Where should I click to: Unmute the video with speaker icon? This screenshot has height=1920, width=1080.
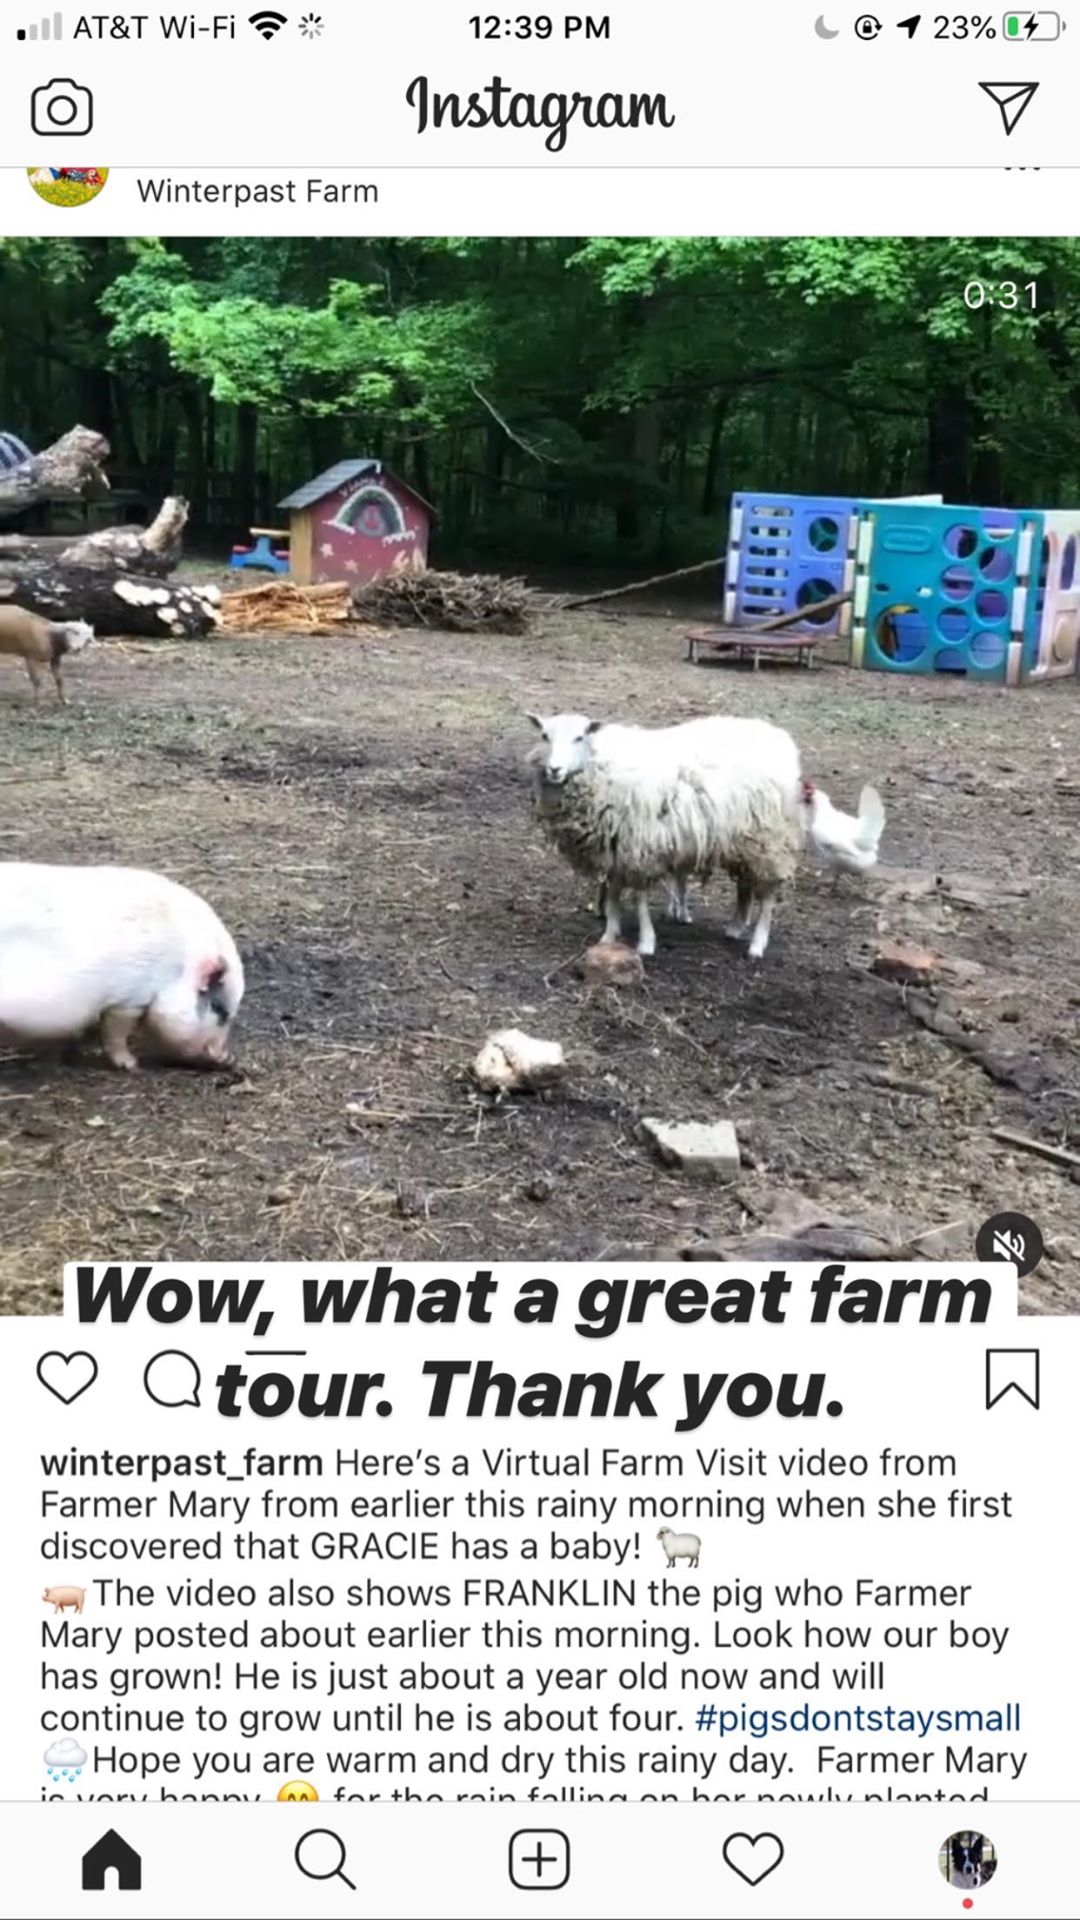coord(1009,1245)
